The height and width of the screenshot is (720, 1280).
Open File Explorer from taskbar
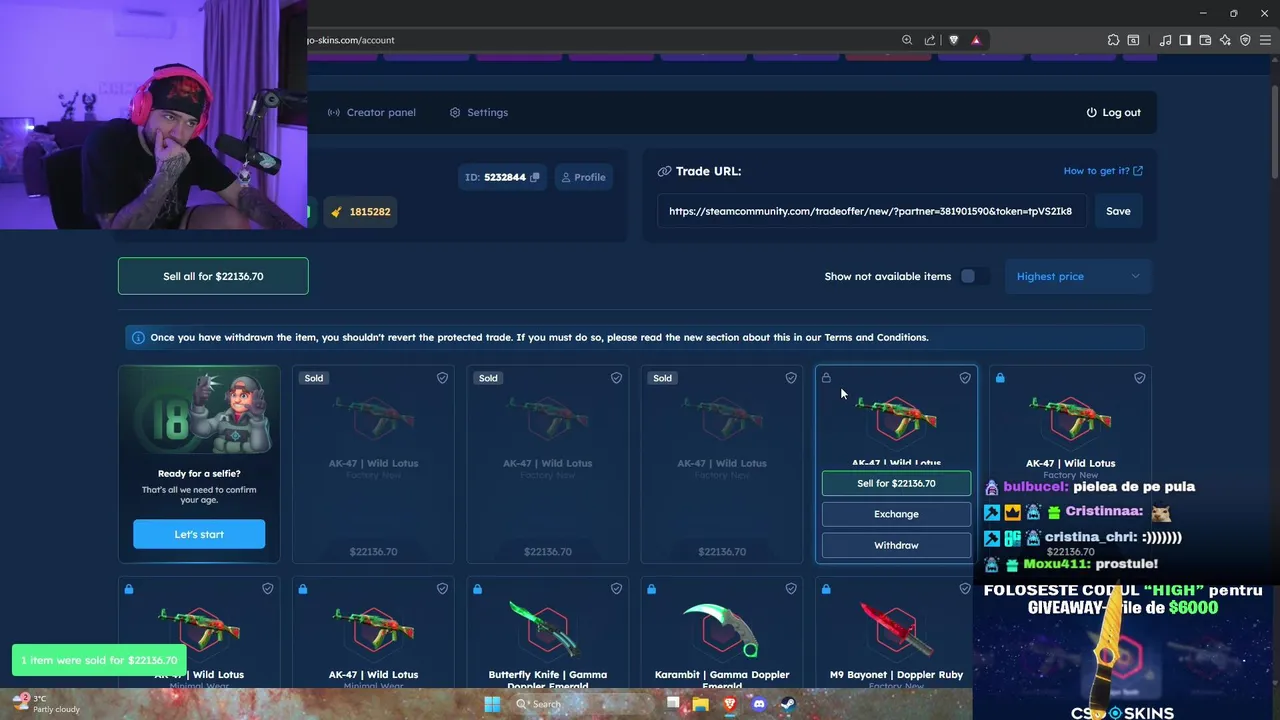701,704
